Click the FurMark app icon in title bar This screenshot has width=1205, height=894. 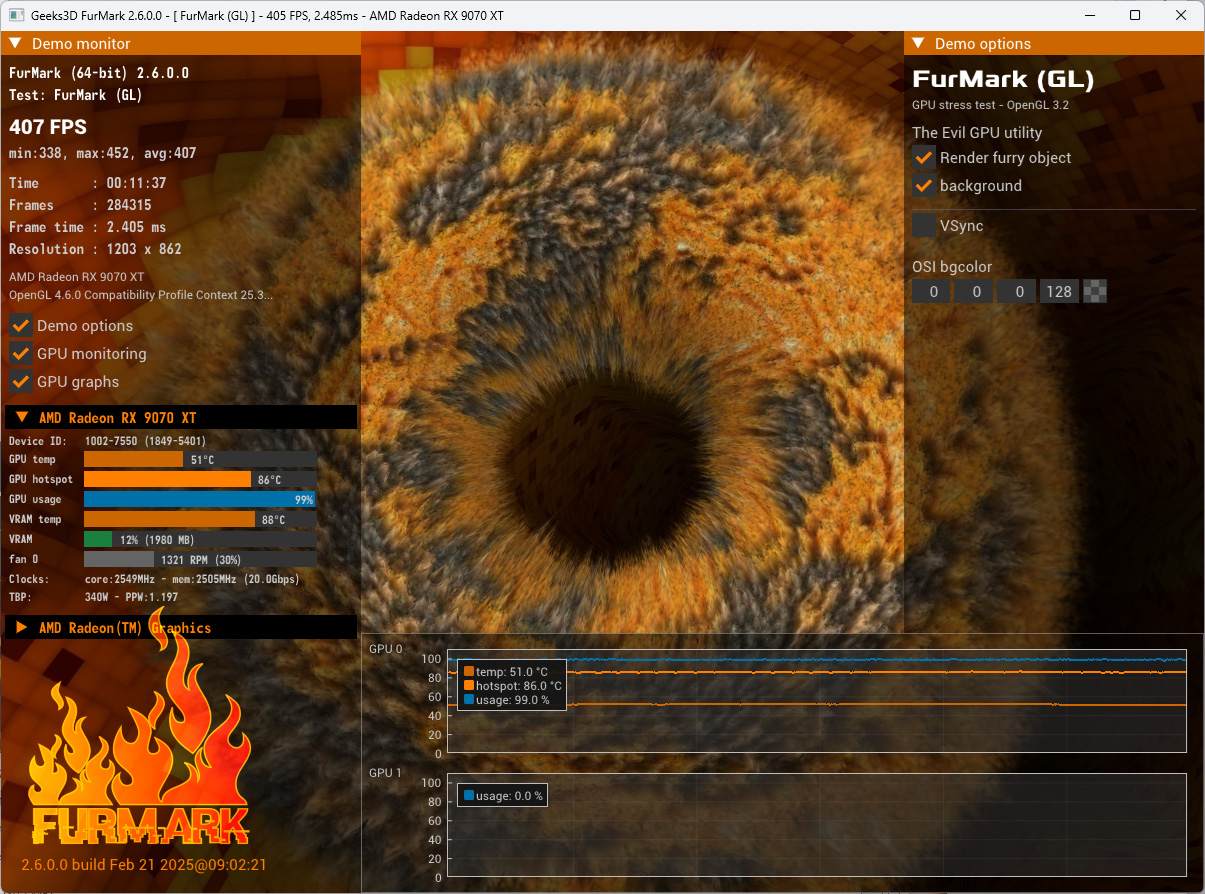tap(17, 15)
